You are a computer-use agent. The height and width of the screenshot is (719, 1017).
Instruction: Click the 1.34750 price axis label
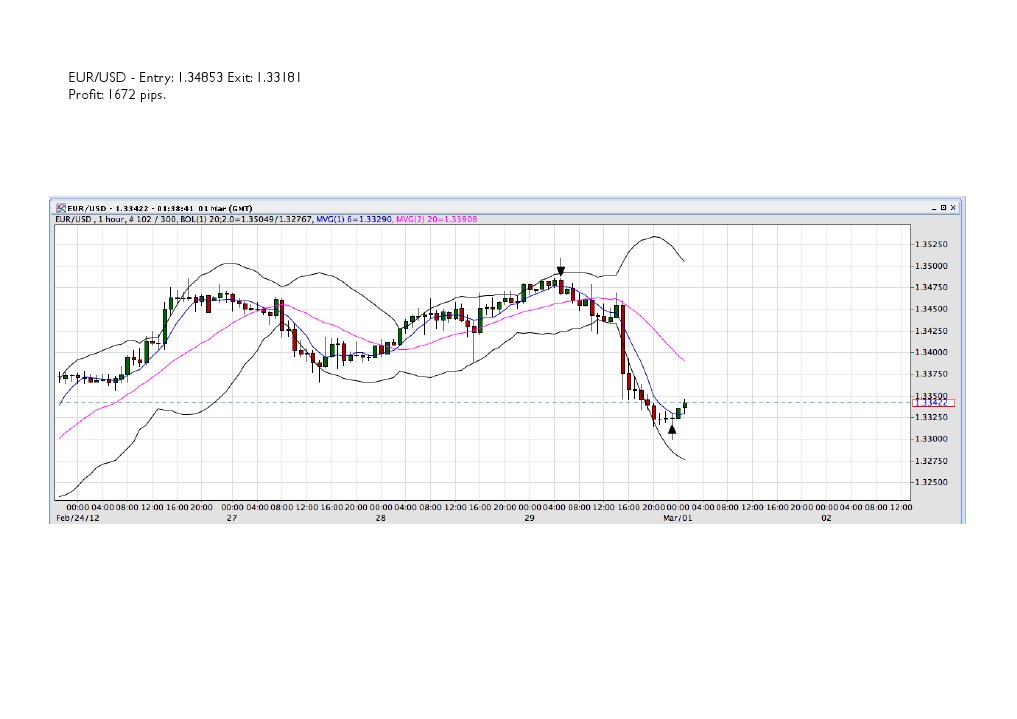click(931, 287)
